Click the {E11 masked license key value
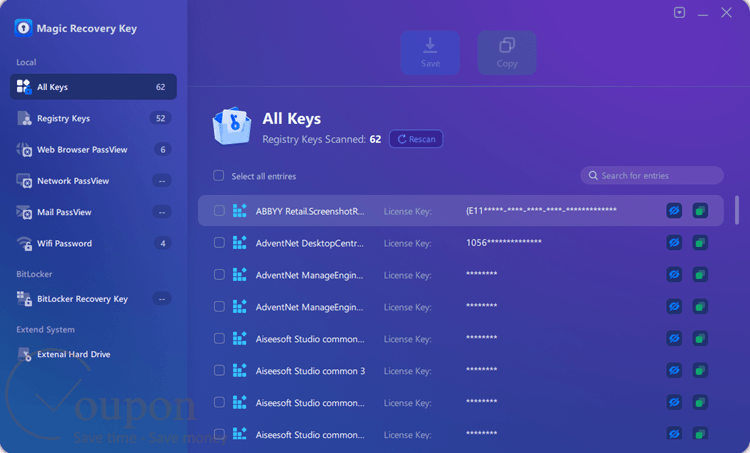 (x=541, y=210)
